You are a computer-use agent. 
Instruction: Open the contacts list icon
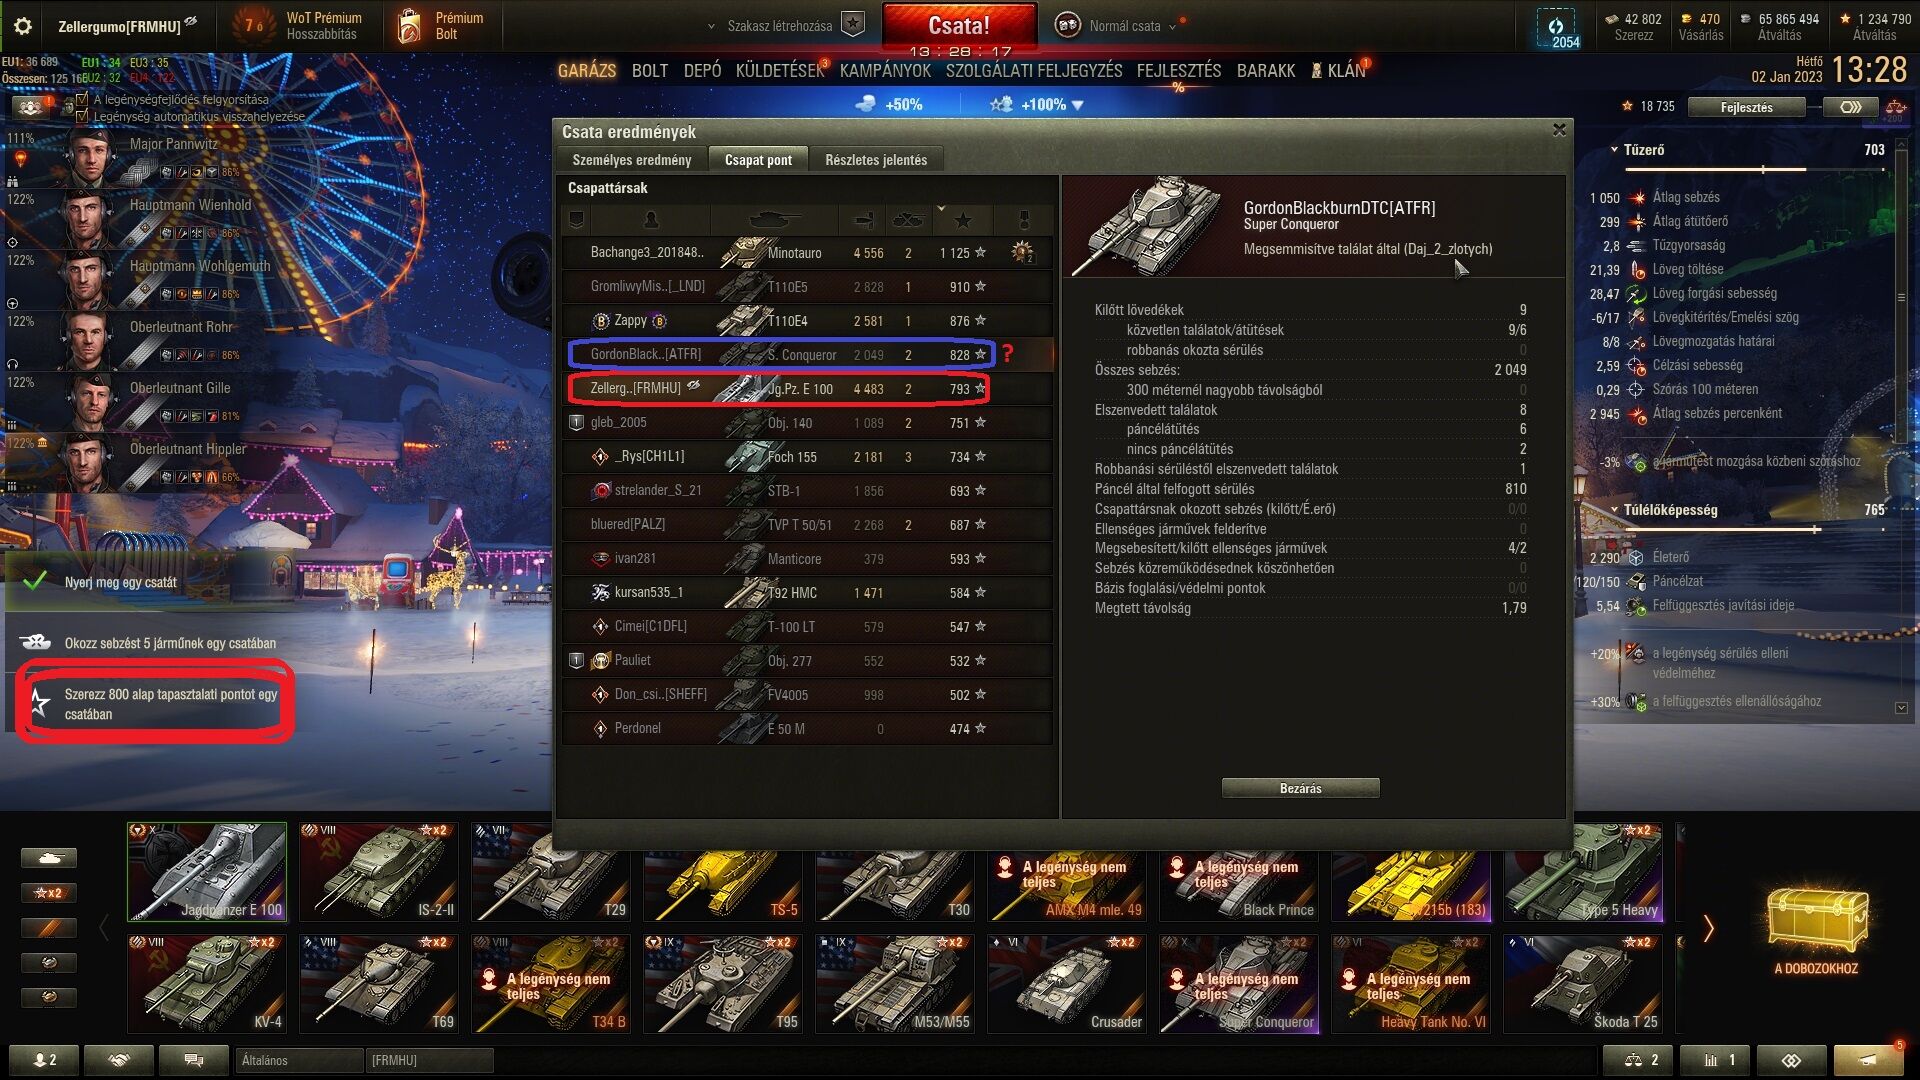click(44, 1060)
